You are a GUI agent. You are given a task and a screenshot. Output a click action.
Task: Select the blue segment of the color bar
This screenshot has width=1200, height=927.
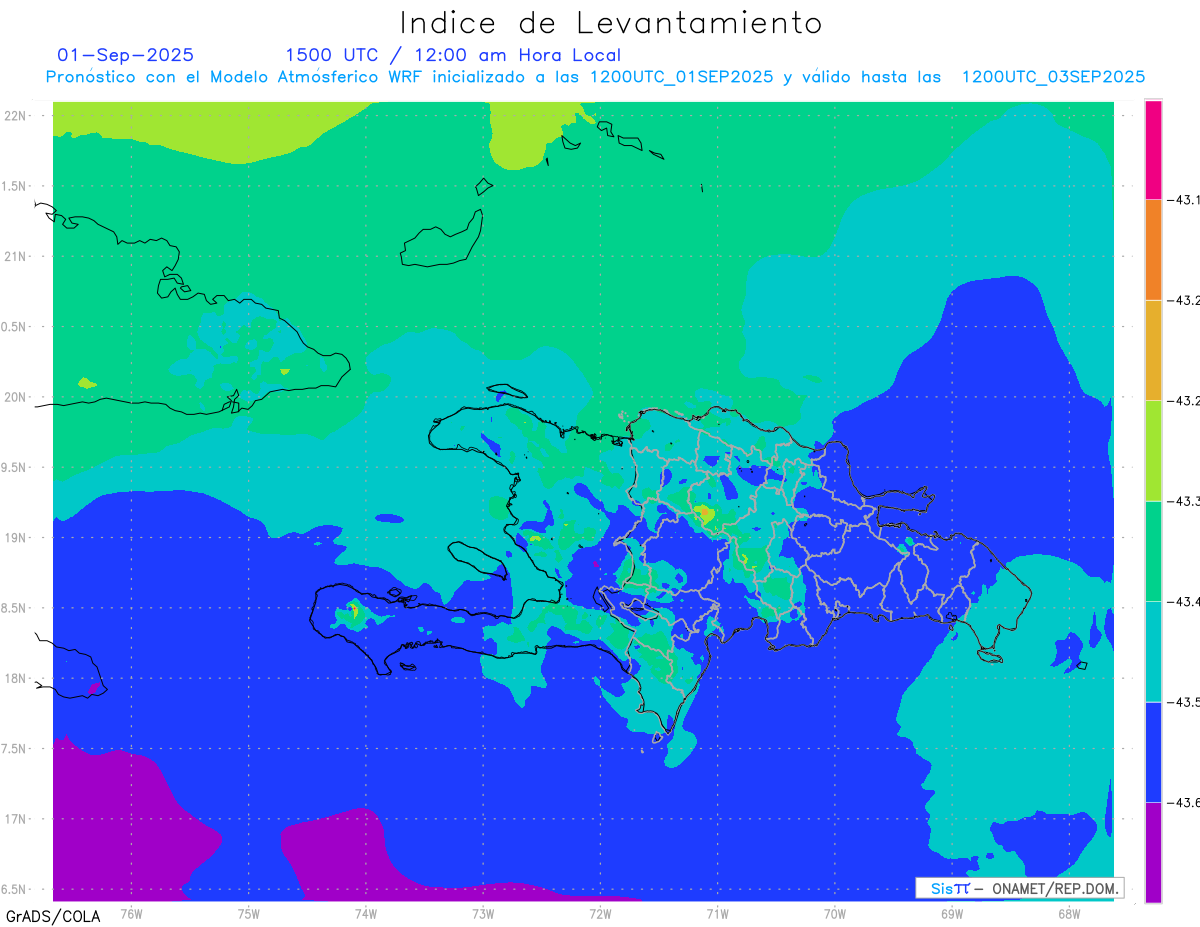1154,752
